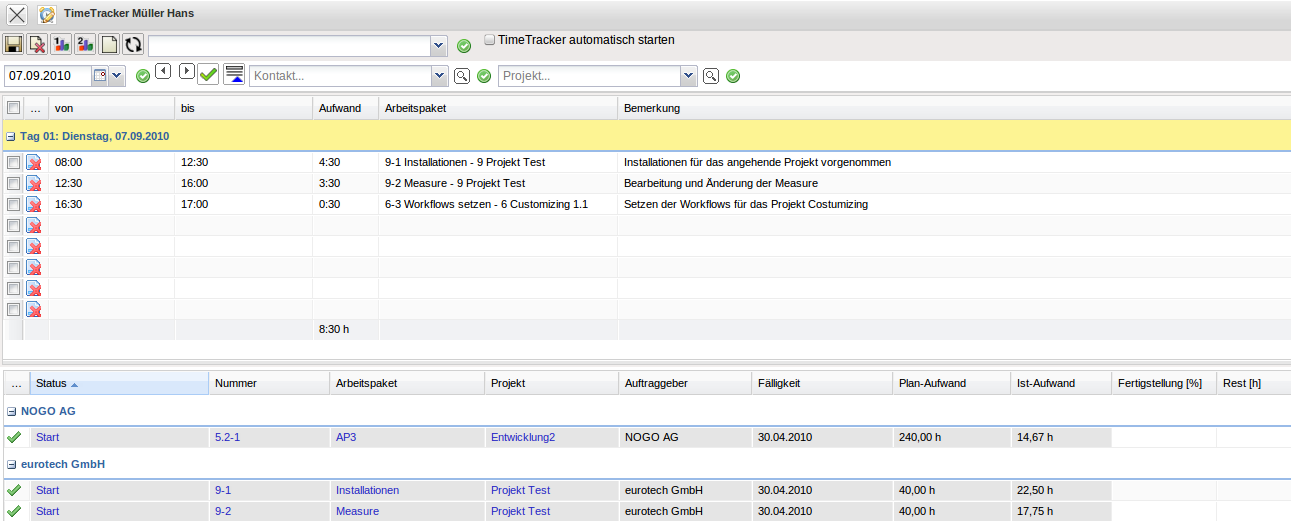Go to next day arrow button
The height and width of the screenshot is (521, 1291).
pyautogui.click(x=187, y=71)
